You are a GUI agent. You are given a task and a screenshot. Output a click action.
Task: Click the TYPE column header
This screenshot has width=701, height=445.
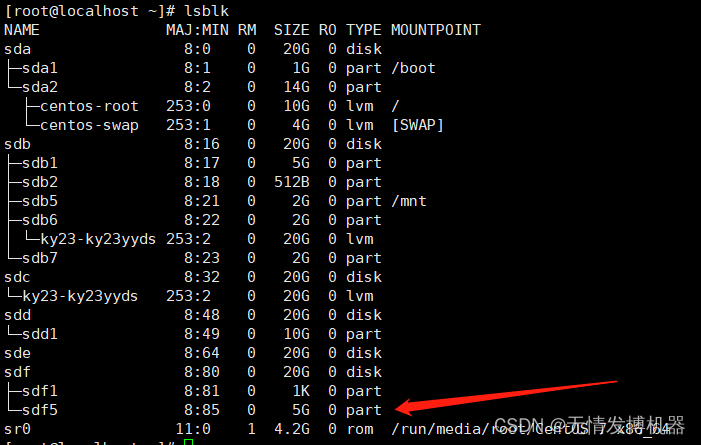363,30
